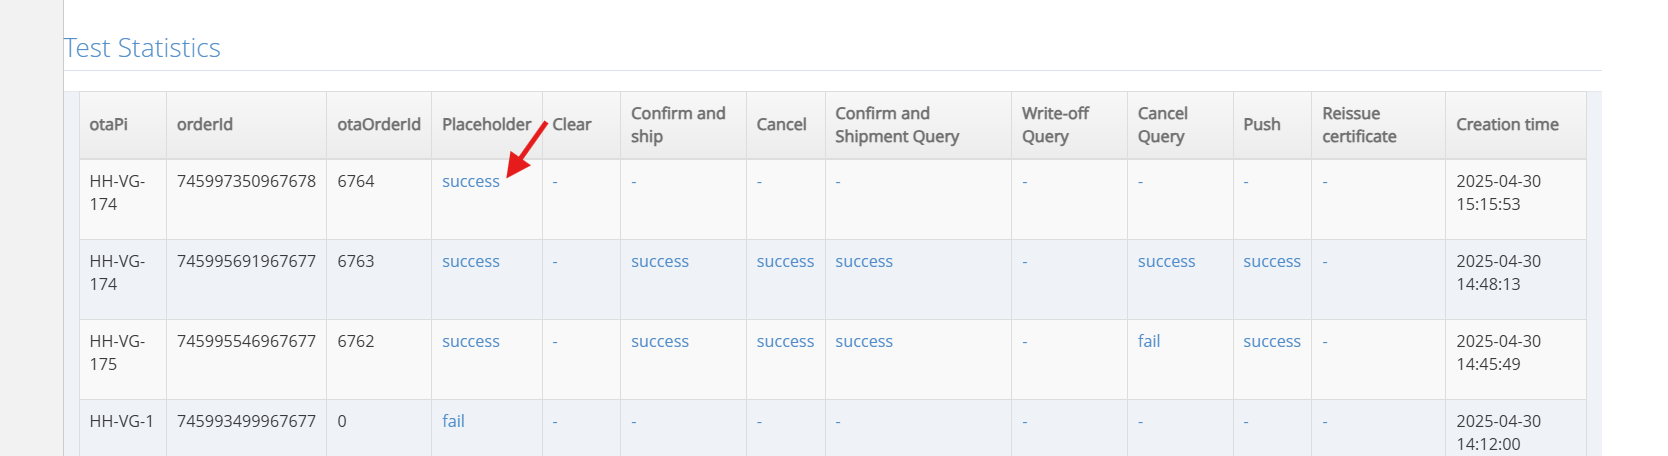Open Cancel success link for order 6763
The width and height of the screenshot is (1668, 456).
[x=785, y=262]
